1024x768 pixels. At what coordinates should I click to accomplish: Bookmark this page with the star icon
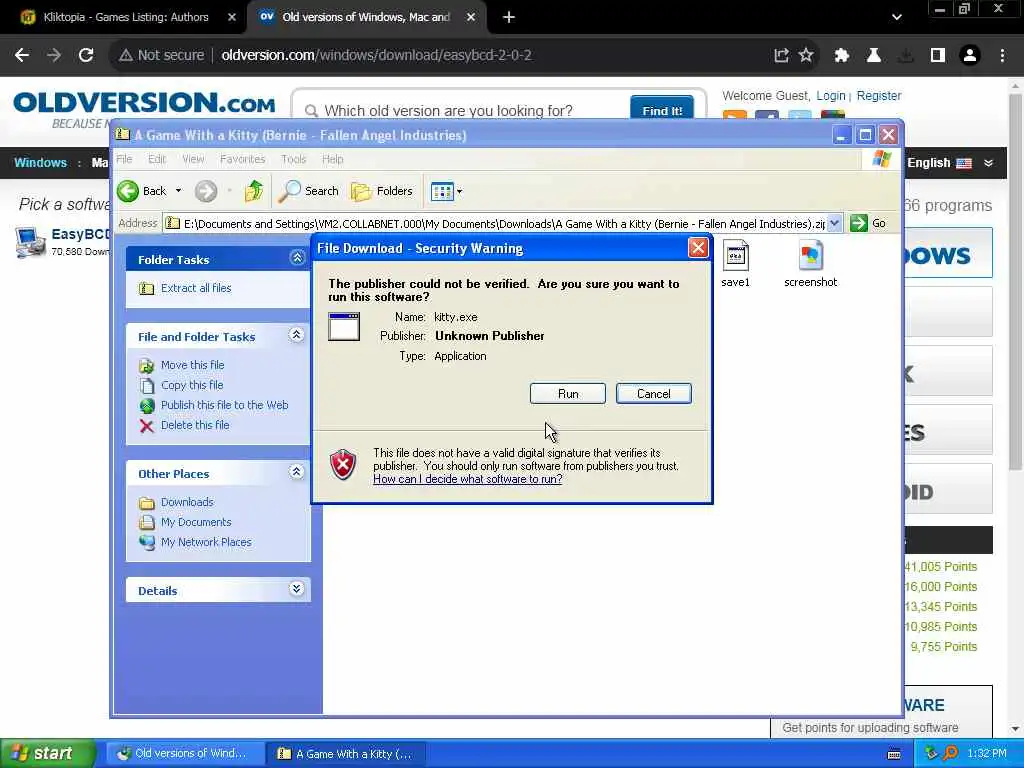(806, 55)
